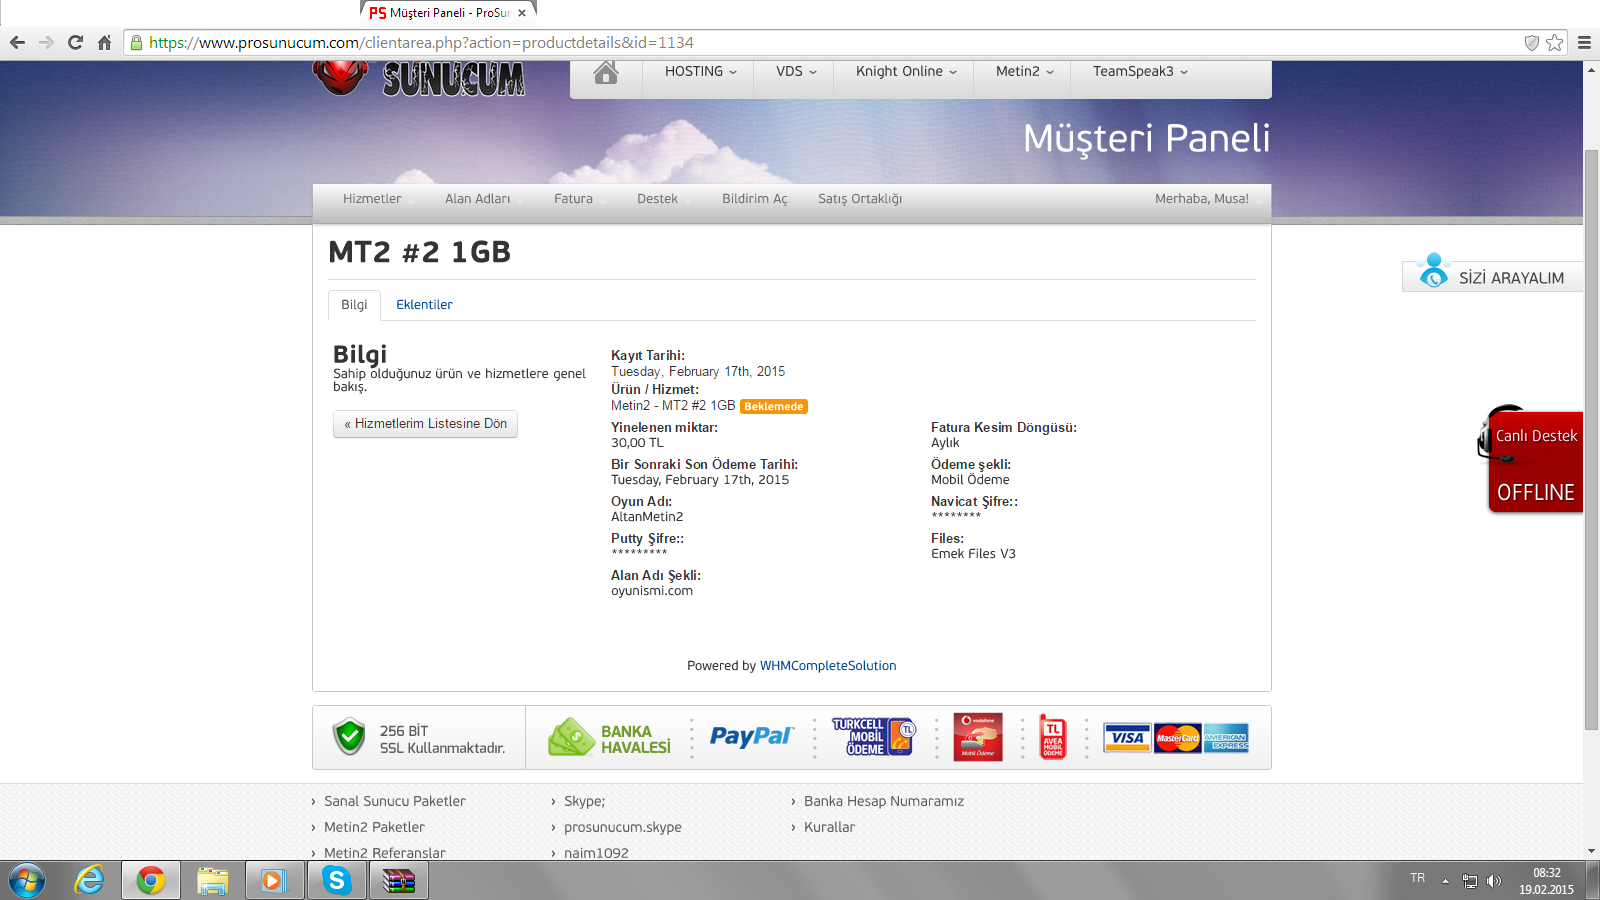Switch to the Bilgi tab
Image resolution: width=1600 pixels, height=900 pixels.
coord(354,305)
